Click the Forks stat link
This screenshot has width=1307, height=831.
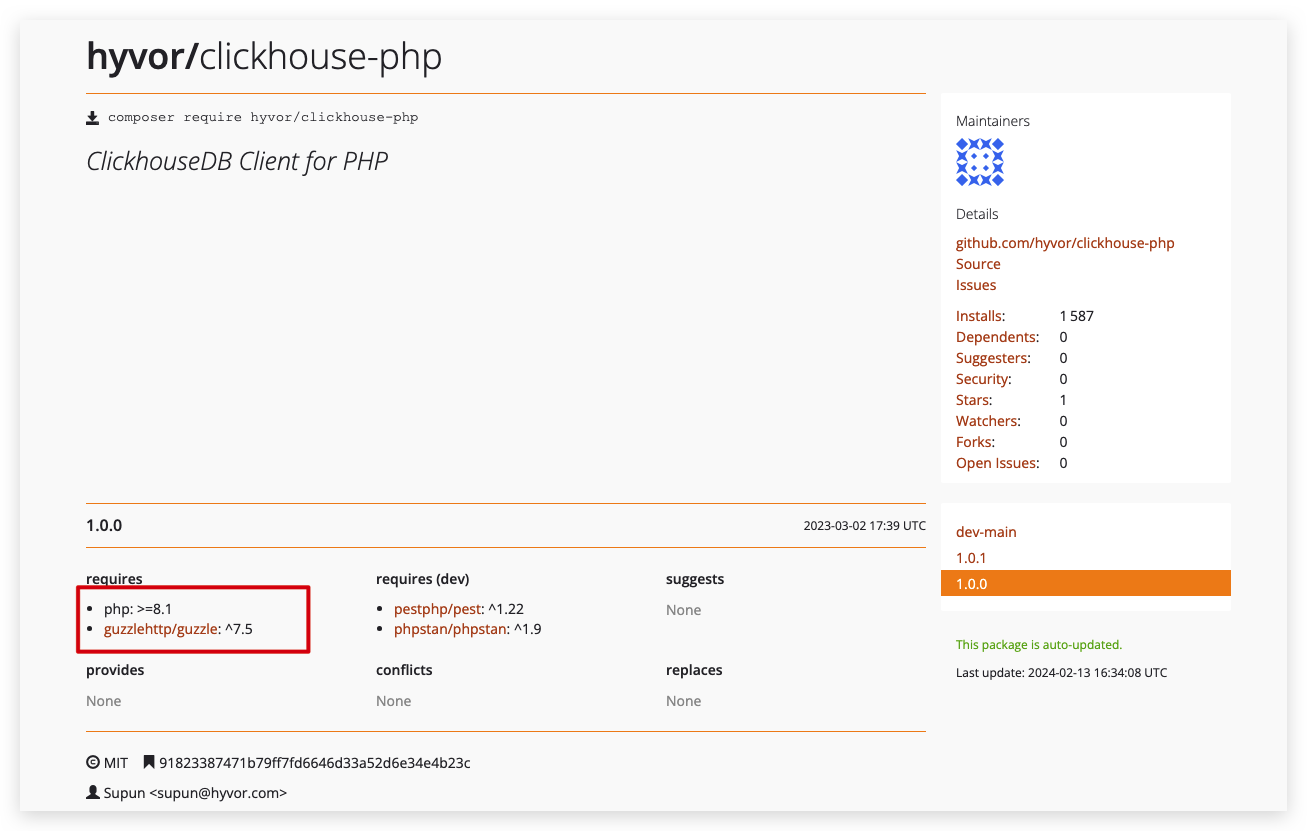click(975, 442)
